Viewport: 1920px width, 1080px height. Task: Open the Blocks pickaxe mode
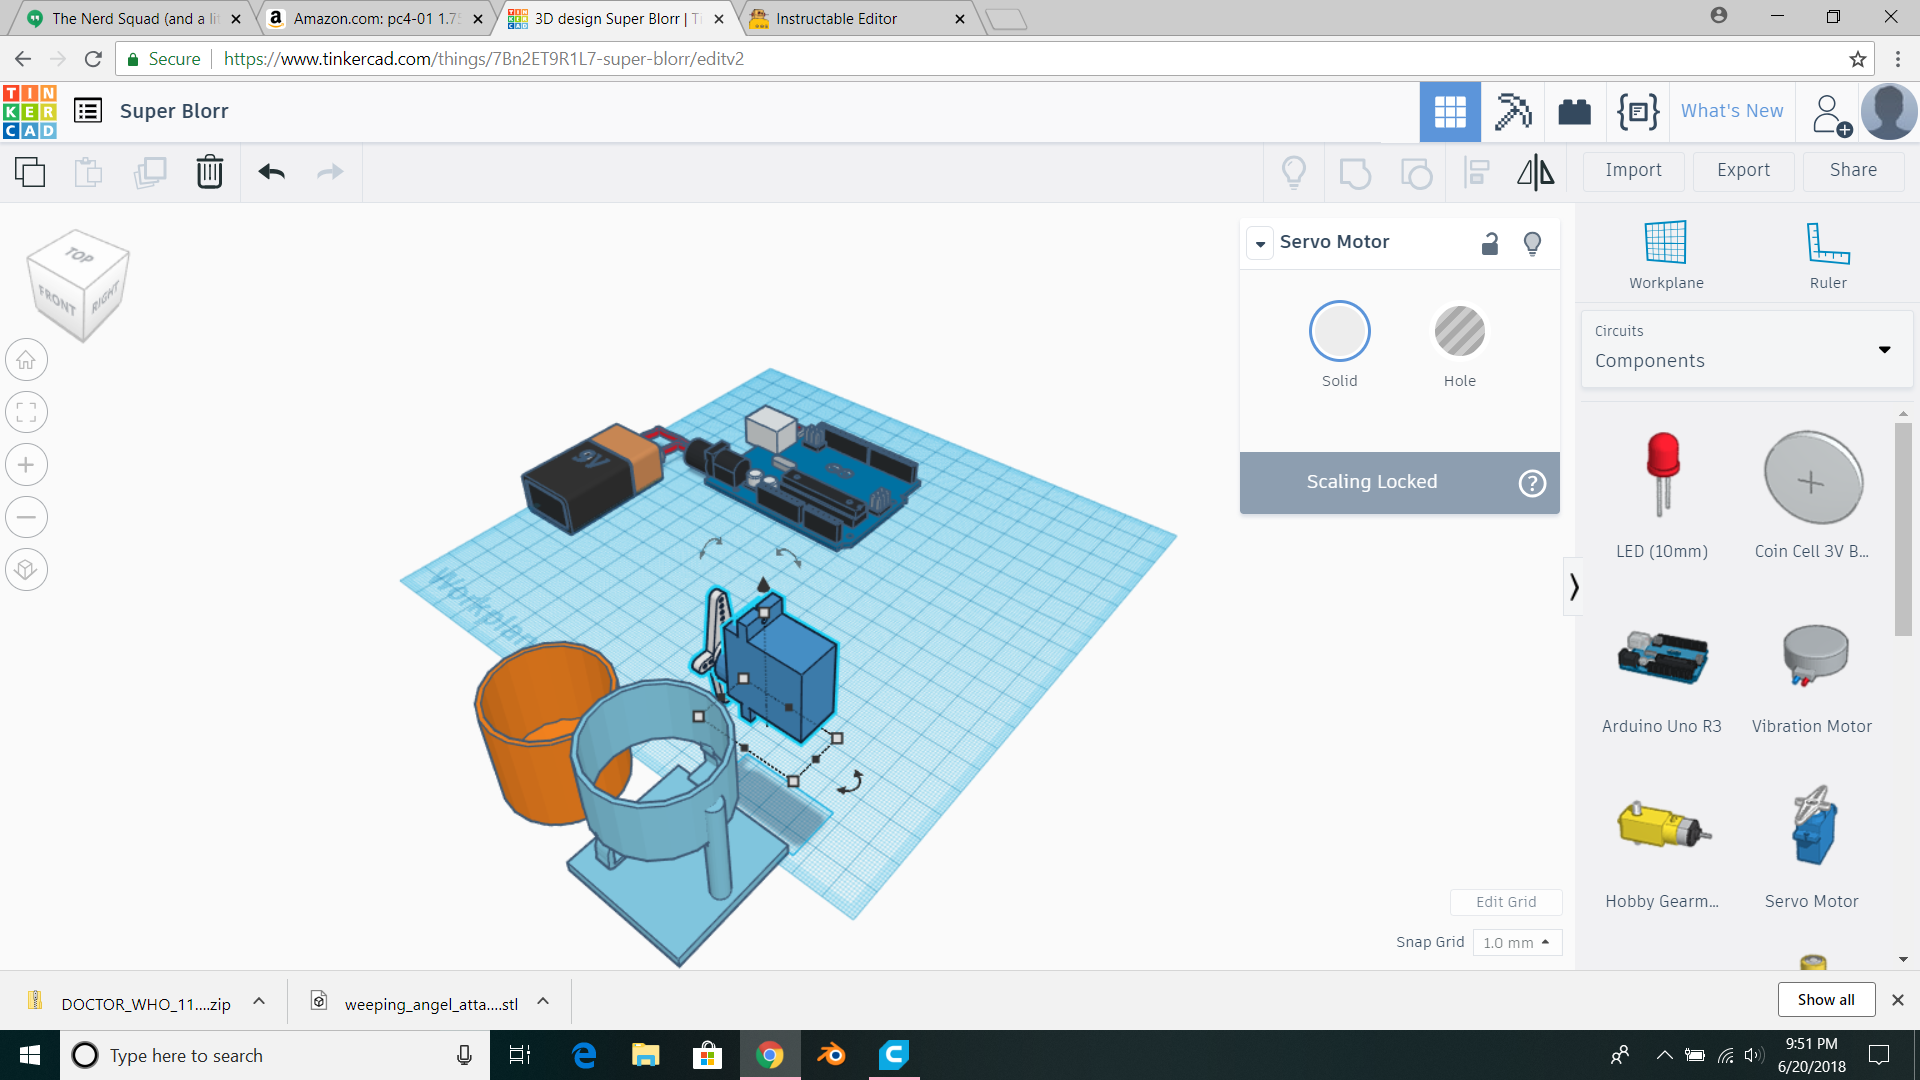coord(1513,112)
